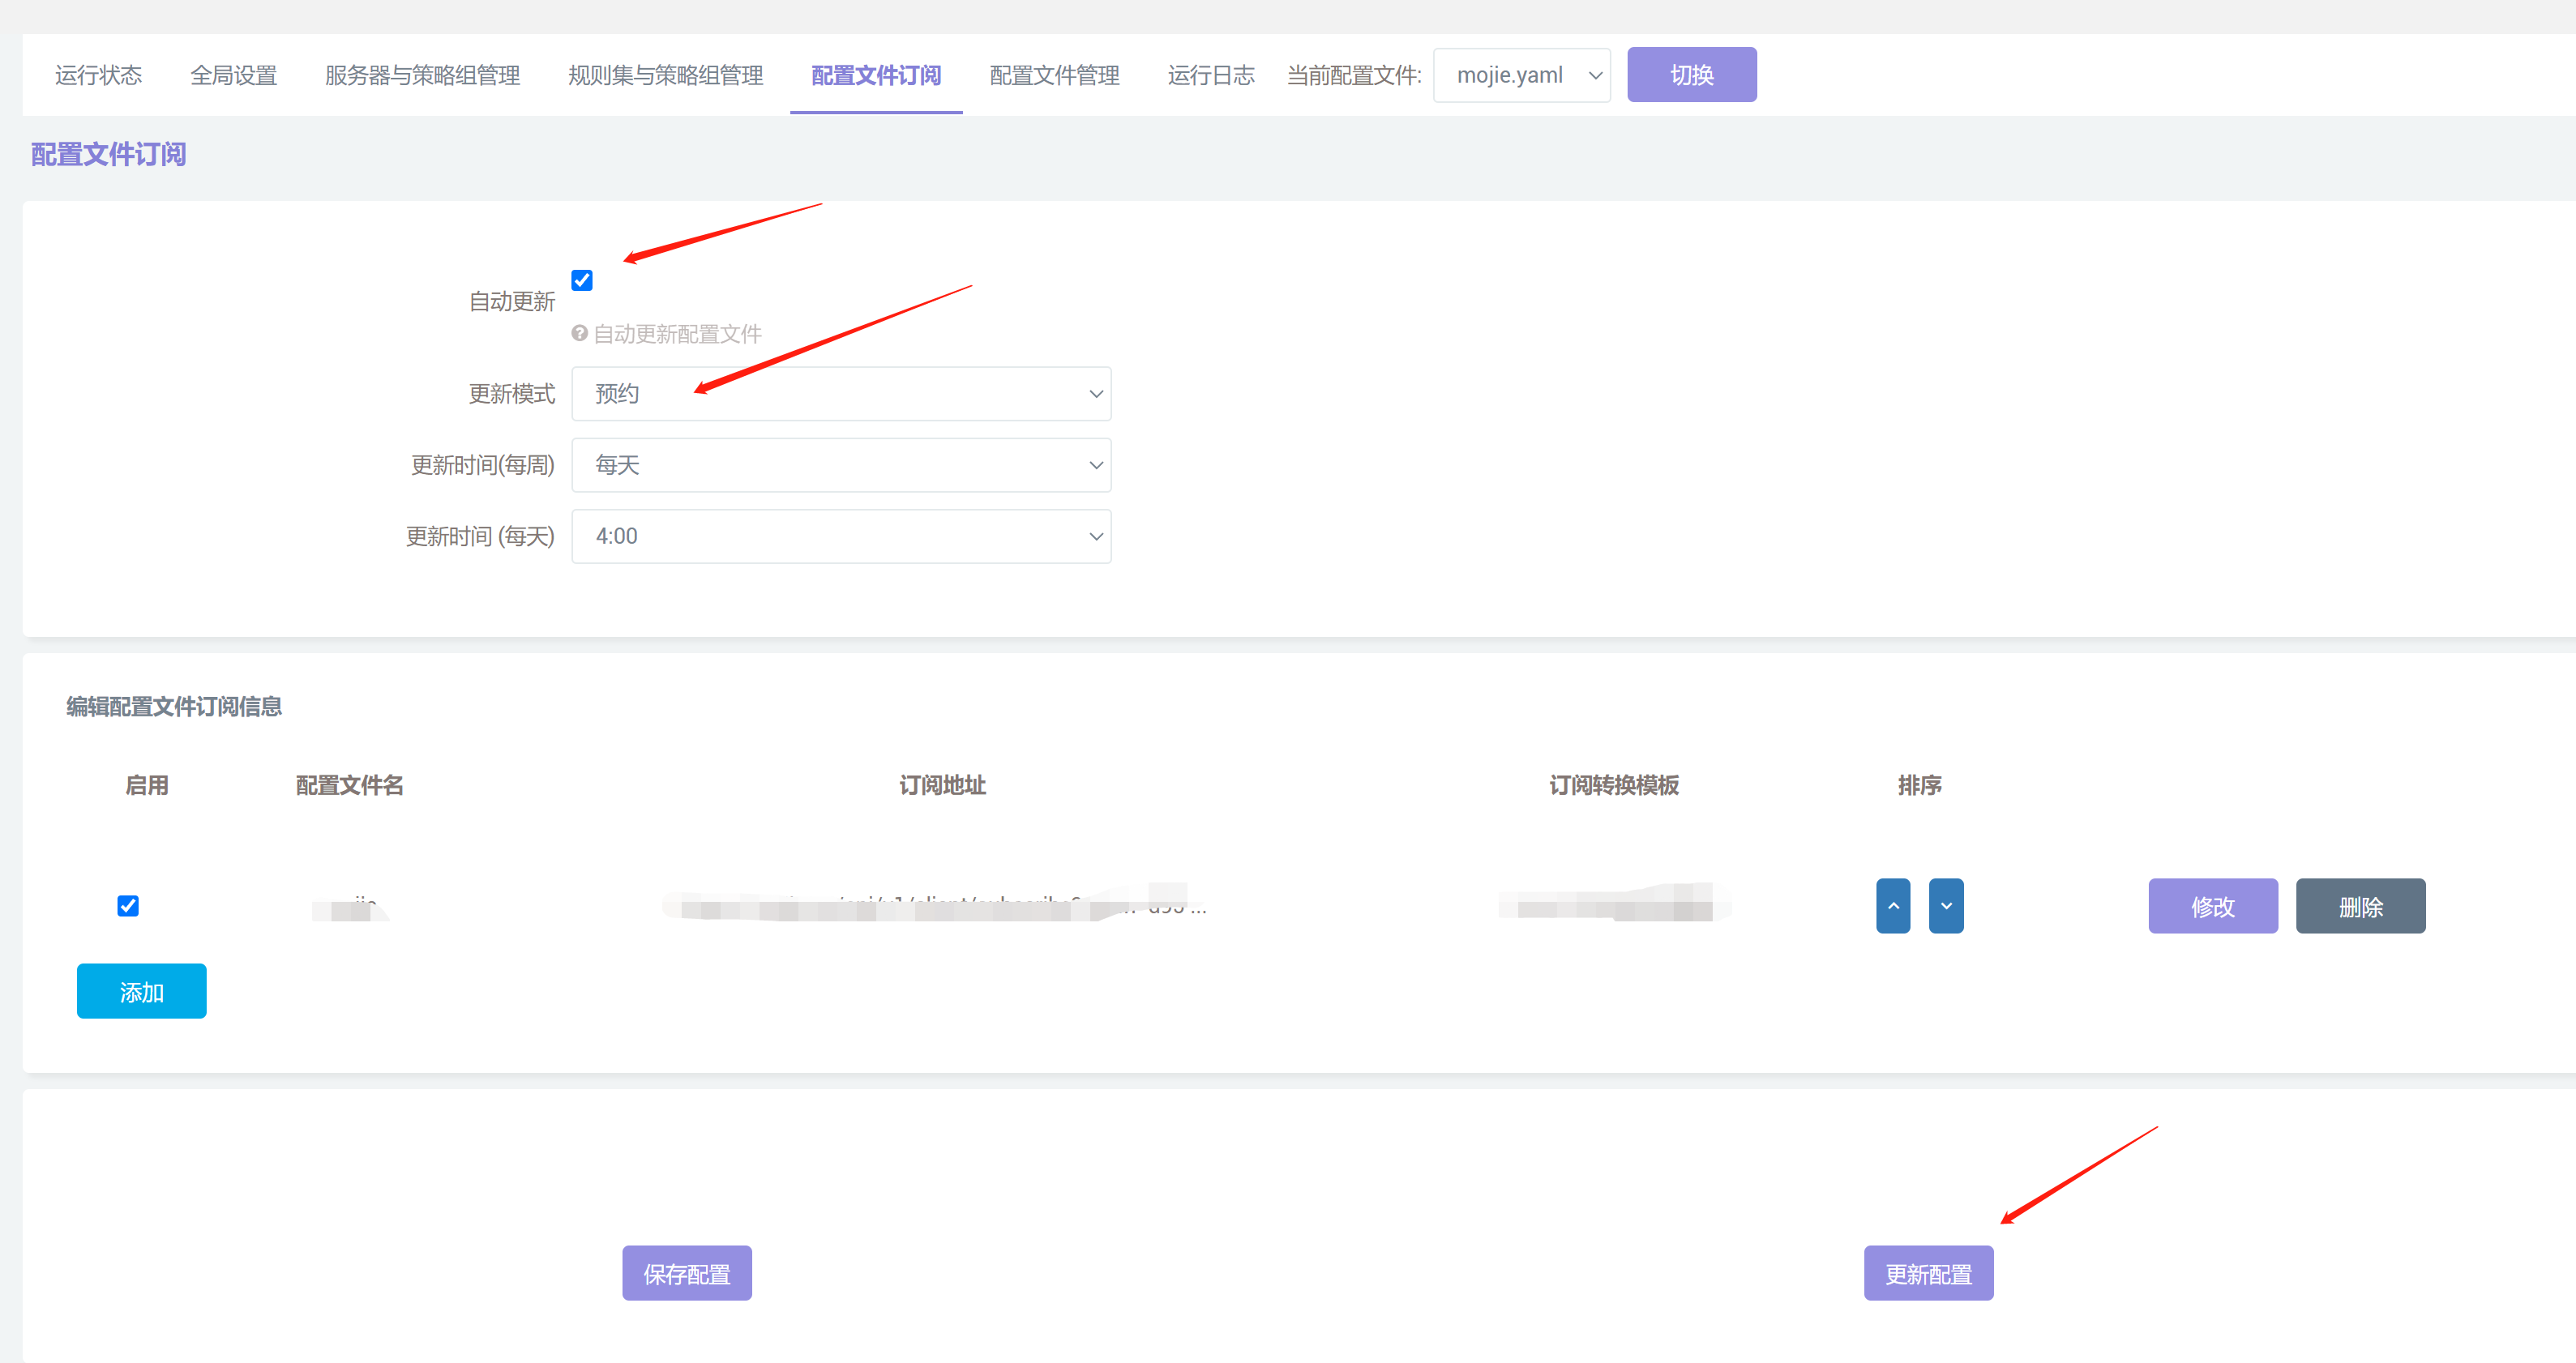The width and height of the screenshot is (2576, 1363).
Task: Open the daily update time dropdown showing 4:00
Action: (840, 536)
